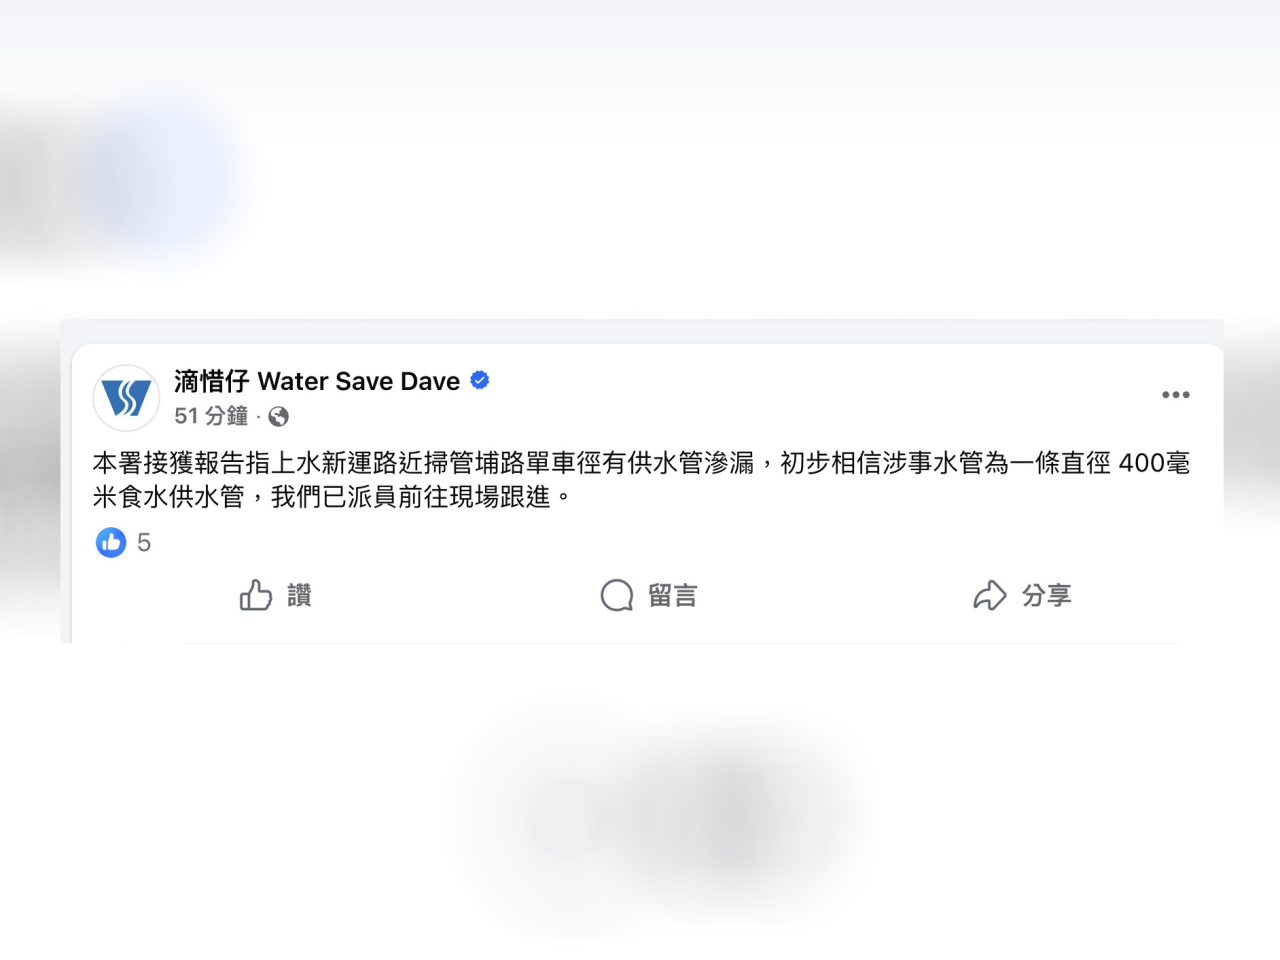Image resolution: width=1280 pixels, height=960 pixels.
Task: Open the three-dot post options menu
Action: coord(1176,395)
